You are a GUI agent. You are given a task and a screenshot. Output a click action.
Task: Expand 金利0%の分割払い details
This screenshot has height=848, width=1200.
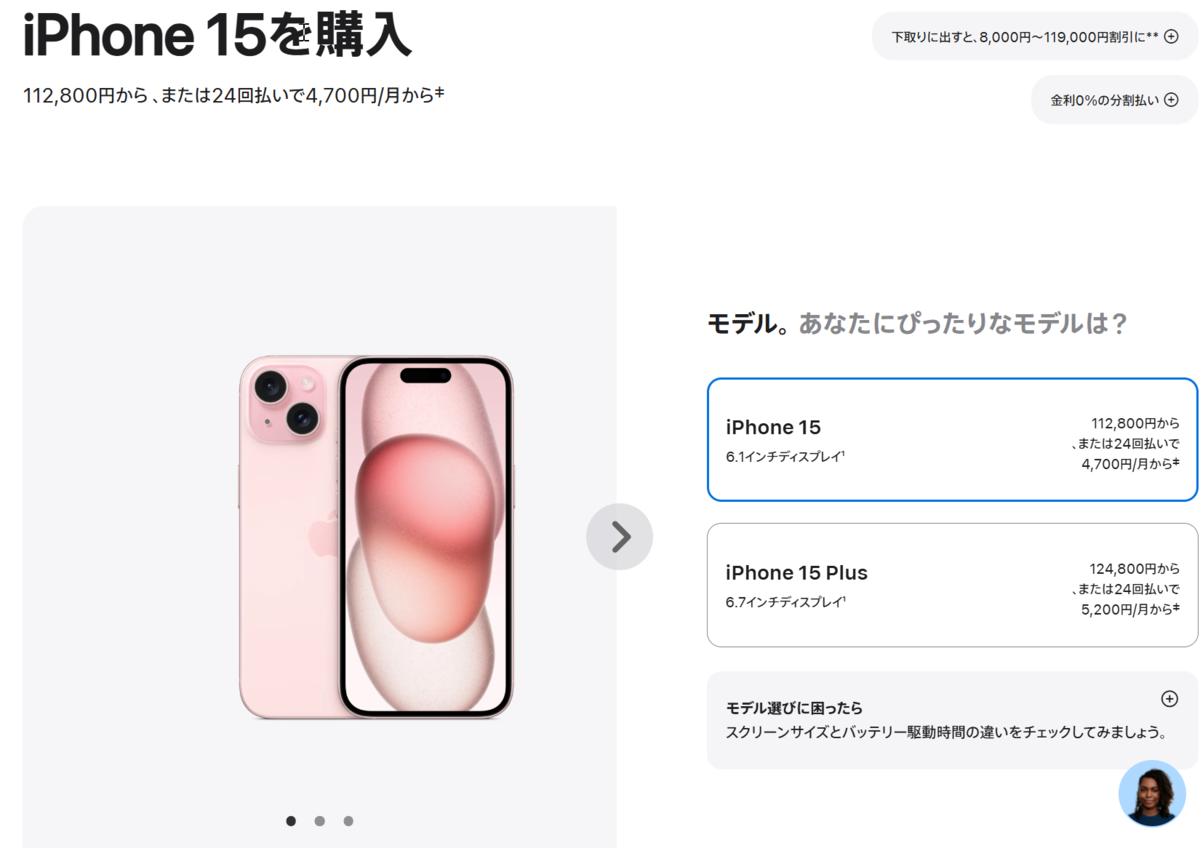click(x=1114, y=100)
